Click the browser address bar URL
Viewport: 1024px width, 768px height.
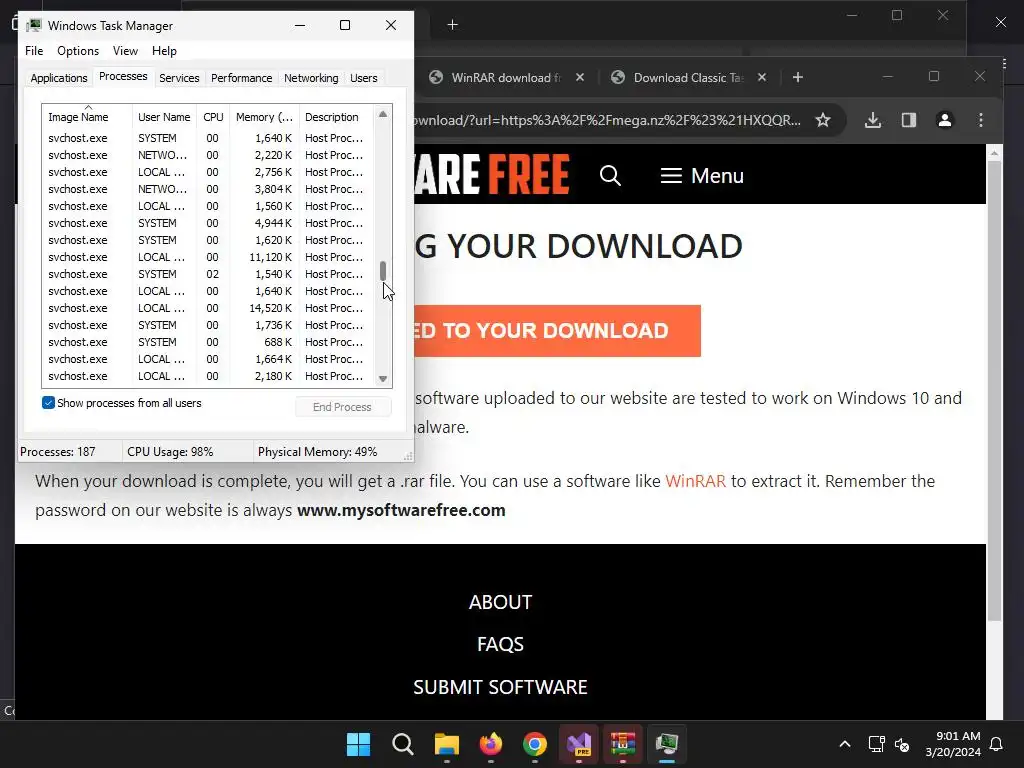[607, 120]
